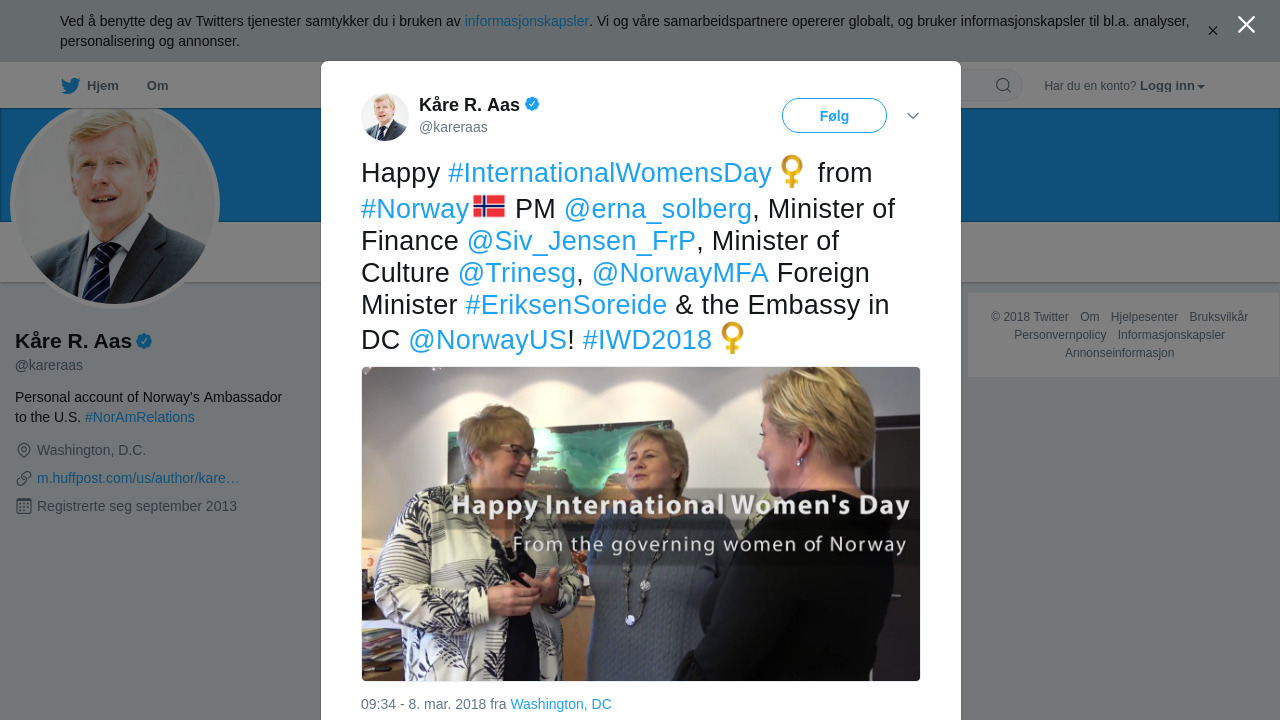The width and height of the screenshot is (1280, 720).
Task: Go to Hjem in the navigation
Action: 102,86
